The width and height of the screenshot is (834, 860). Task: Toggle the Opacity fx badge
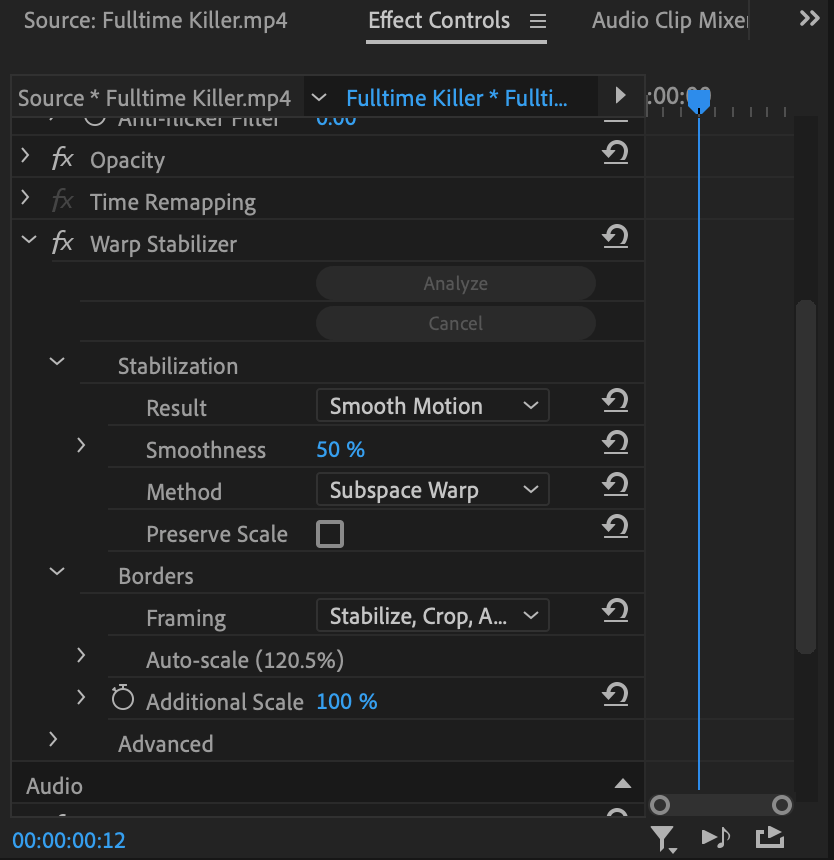pos(62,159)
